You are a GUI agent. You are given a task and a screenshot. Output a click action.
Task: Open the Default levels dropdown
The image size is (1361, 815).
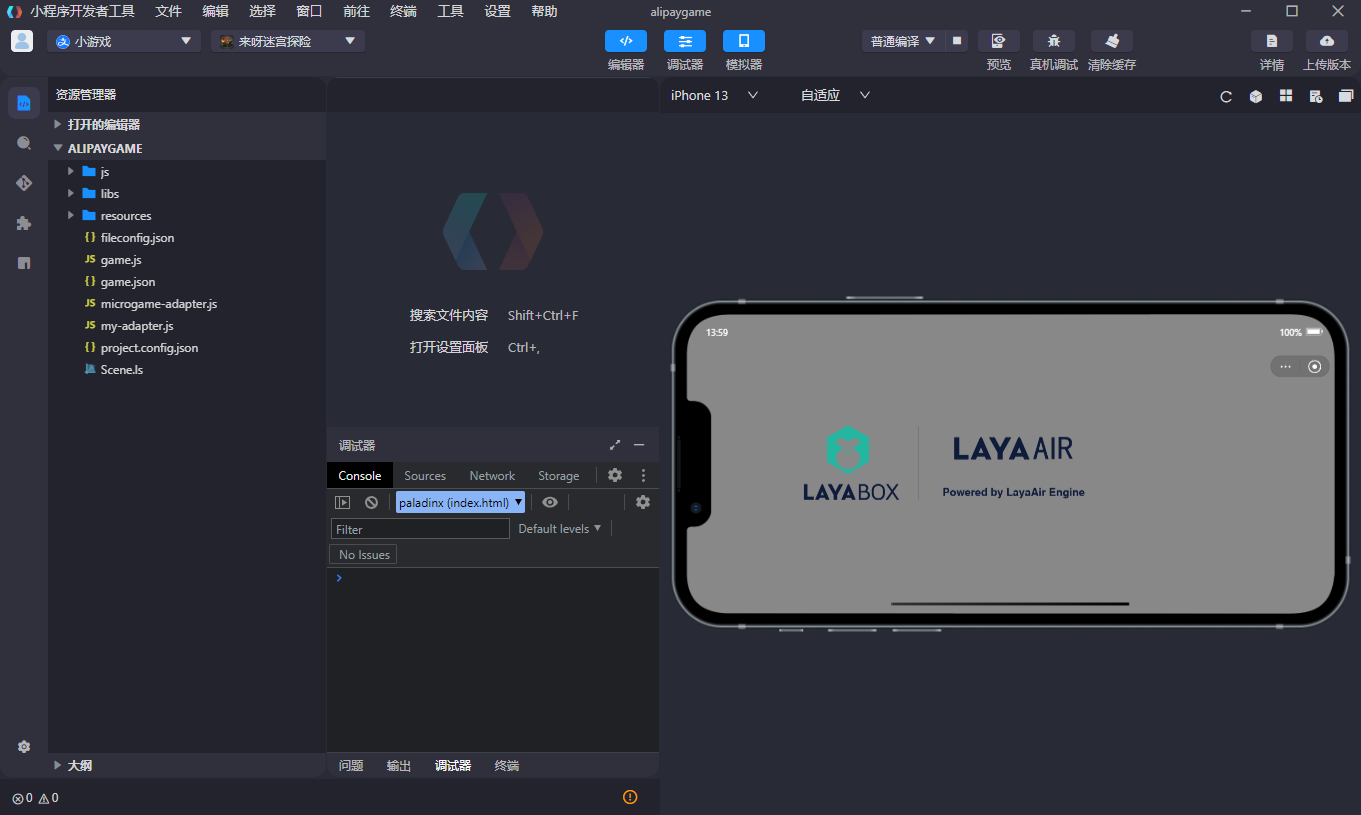[x=559, y=529]
